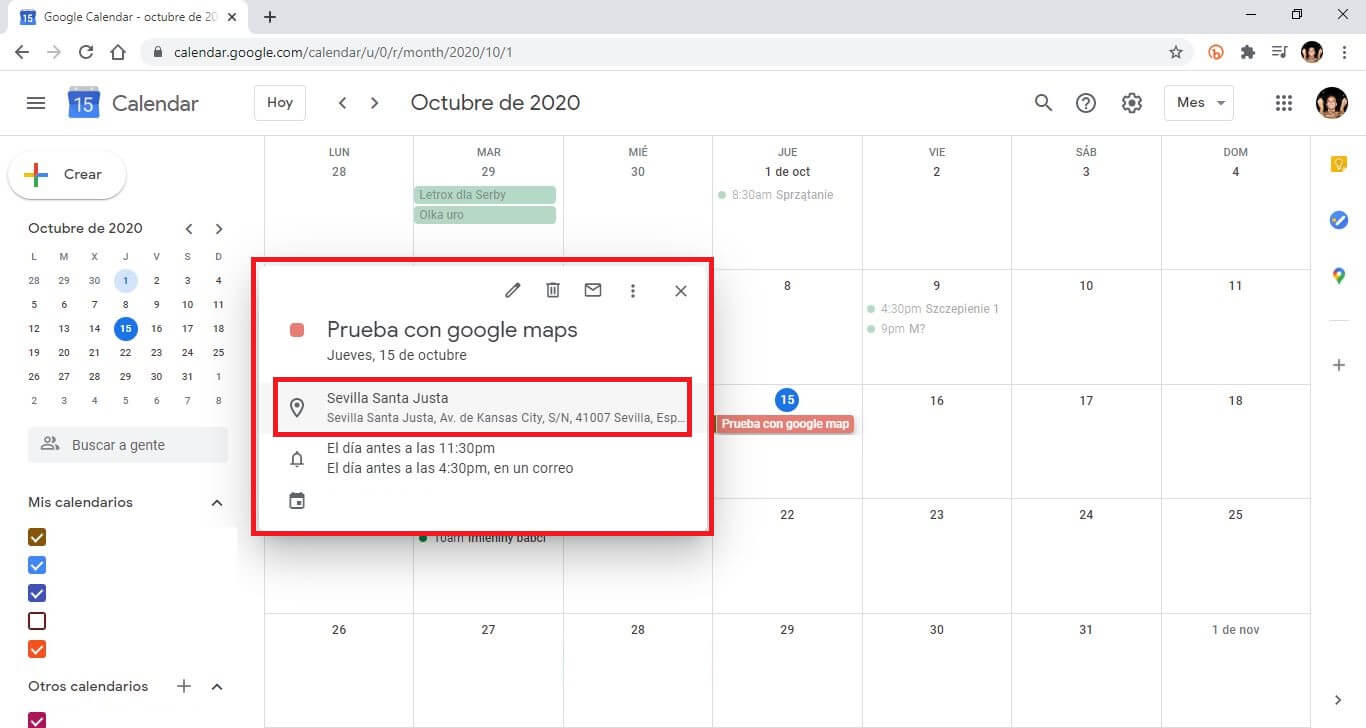This screenshot has width=1366, height=728.
Task: Open the Letrox dla Serby event
Action: click(485, 195)
